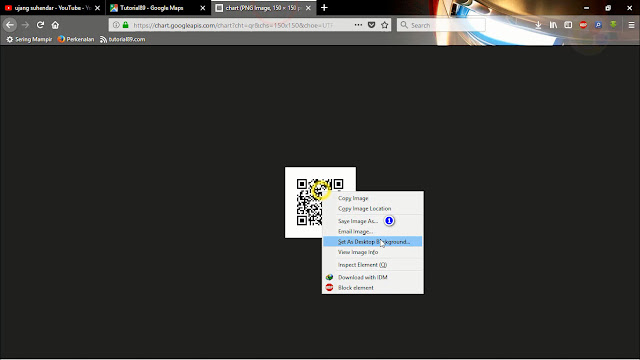Open the Adblock Plus toolbar icon
This screenshot has width=640, height=360.
click(583, 25)
